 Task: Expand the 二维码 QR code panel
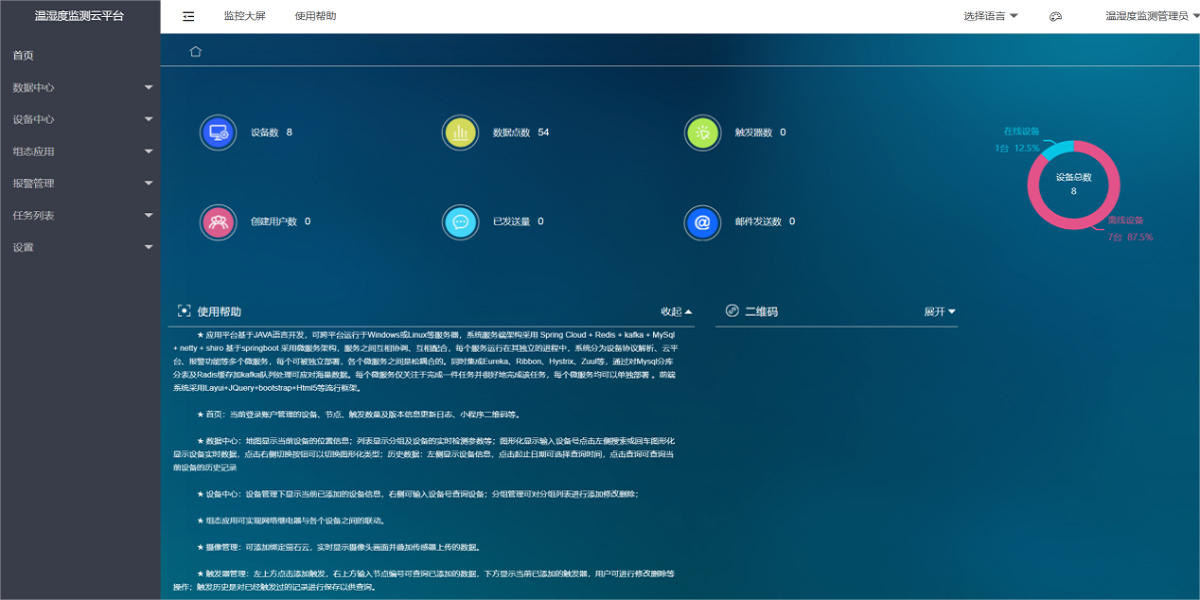tap(938, 311)
